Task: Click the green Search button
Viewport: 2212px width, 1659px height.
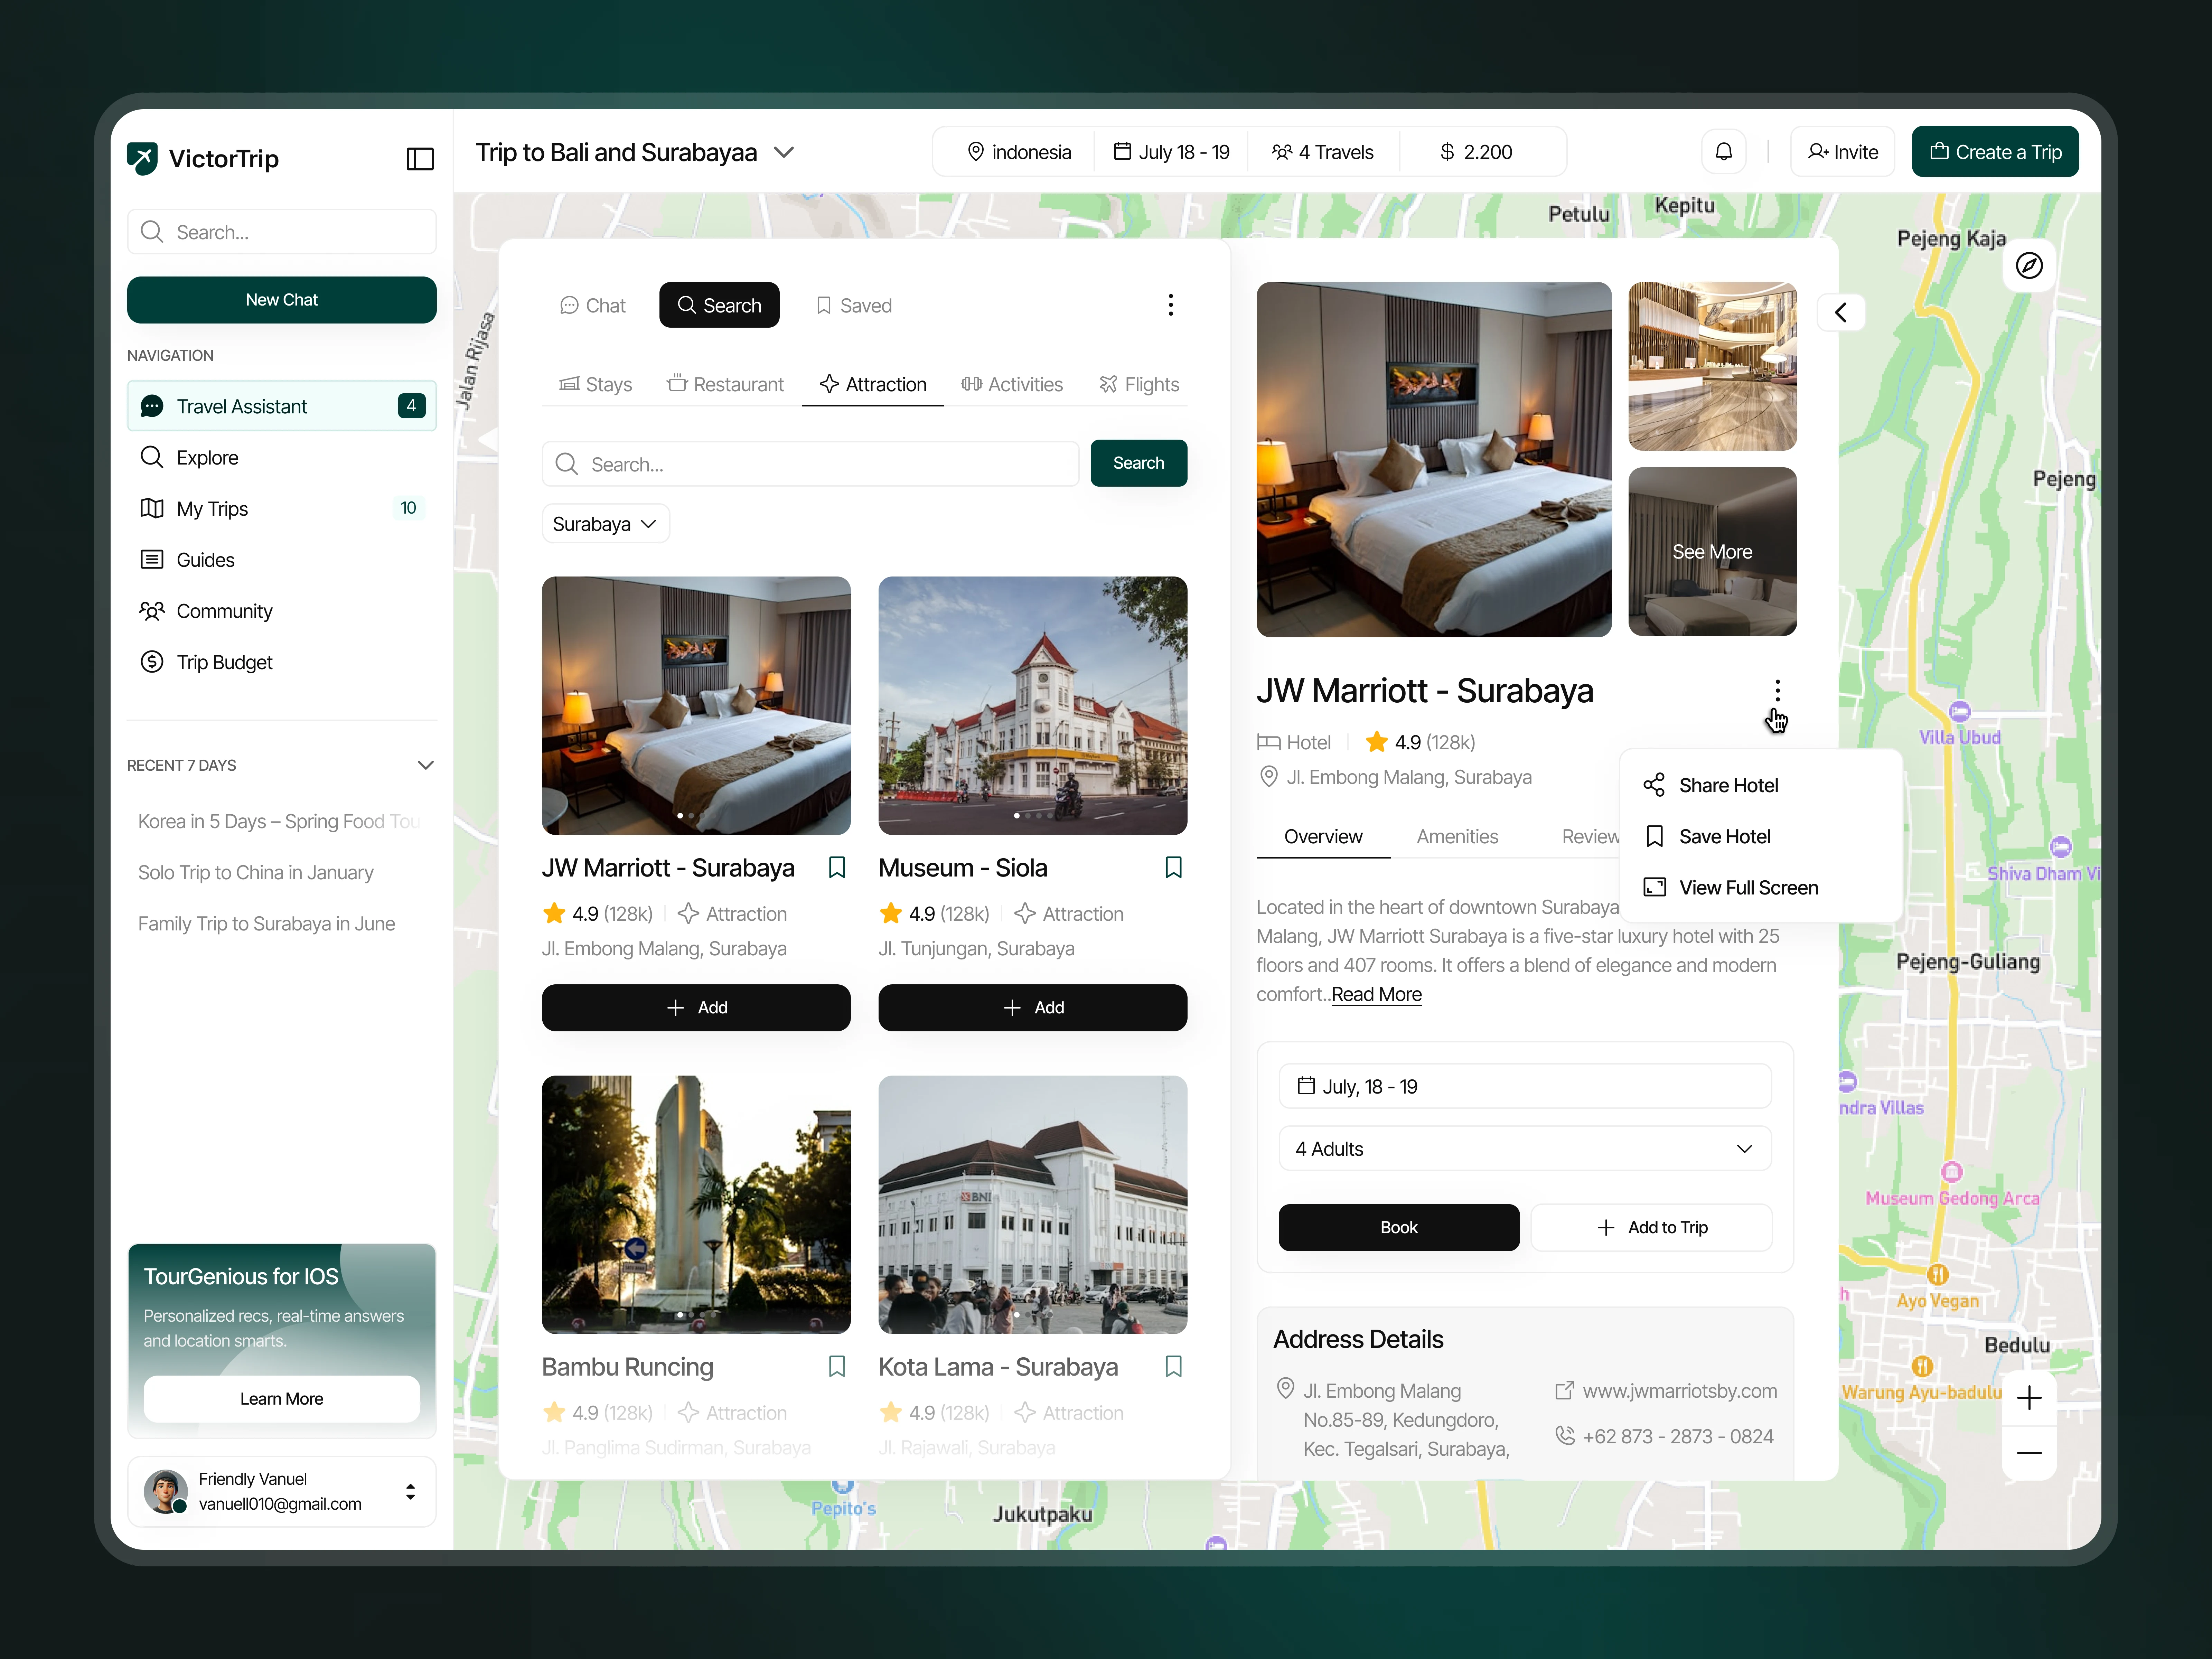Action: point(1138,463)
